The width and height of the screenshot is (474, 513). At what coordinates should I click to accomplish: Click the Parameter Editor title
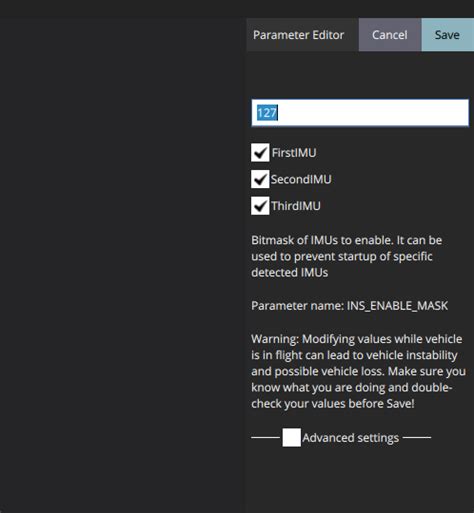(298, 35)
